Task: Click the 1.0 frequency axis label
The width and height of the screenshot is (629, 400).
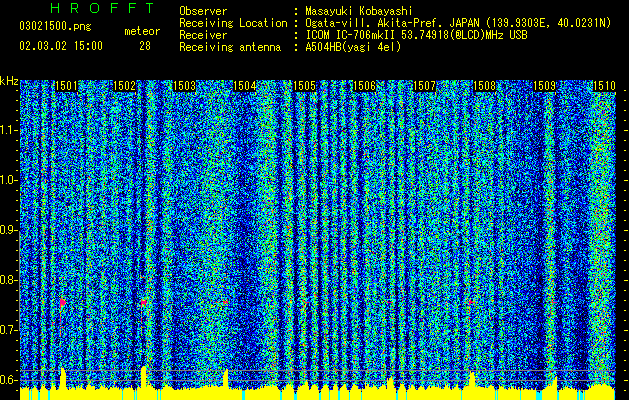Action: pos(8,180)
